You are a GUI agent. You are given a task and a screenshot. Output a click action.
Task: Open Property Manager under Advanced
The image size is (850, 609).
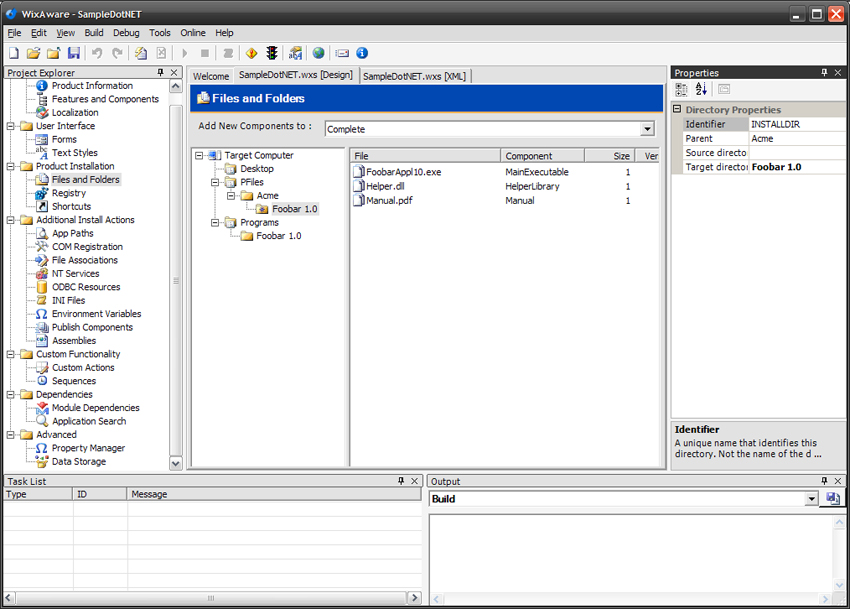(x=88, y=448)
